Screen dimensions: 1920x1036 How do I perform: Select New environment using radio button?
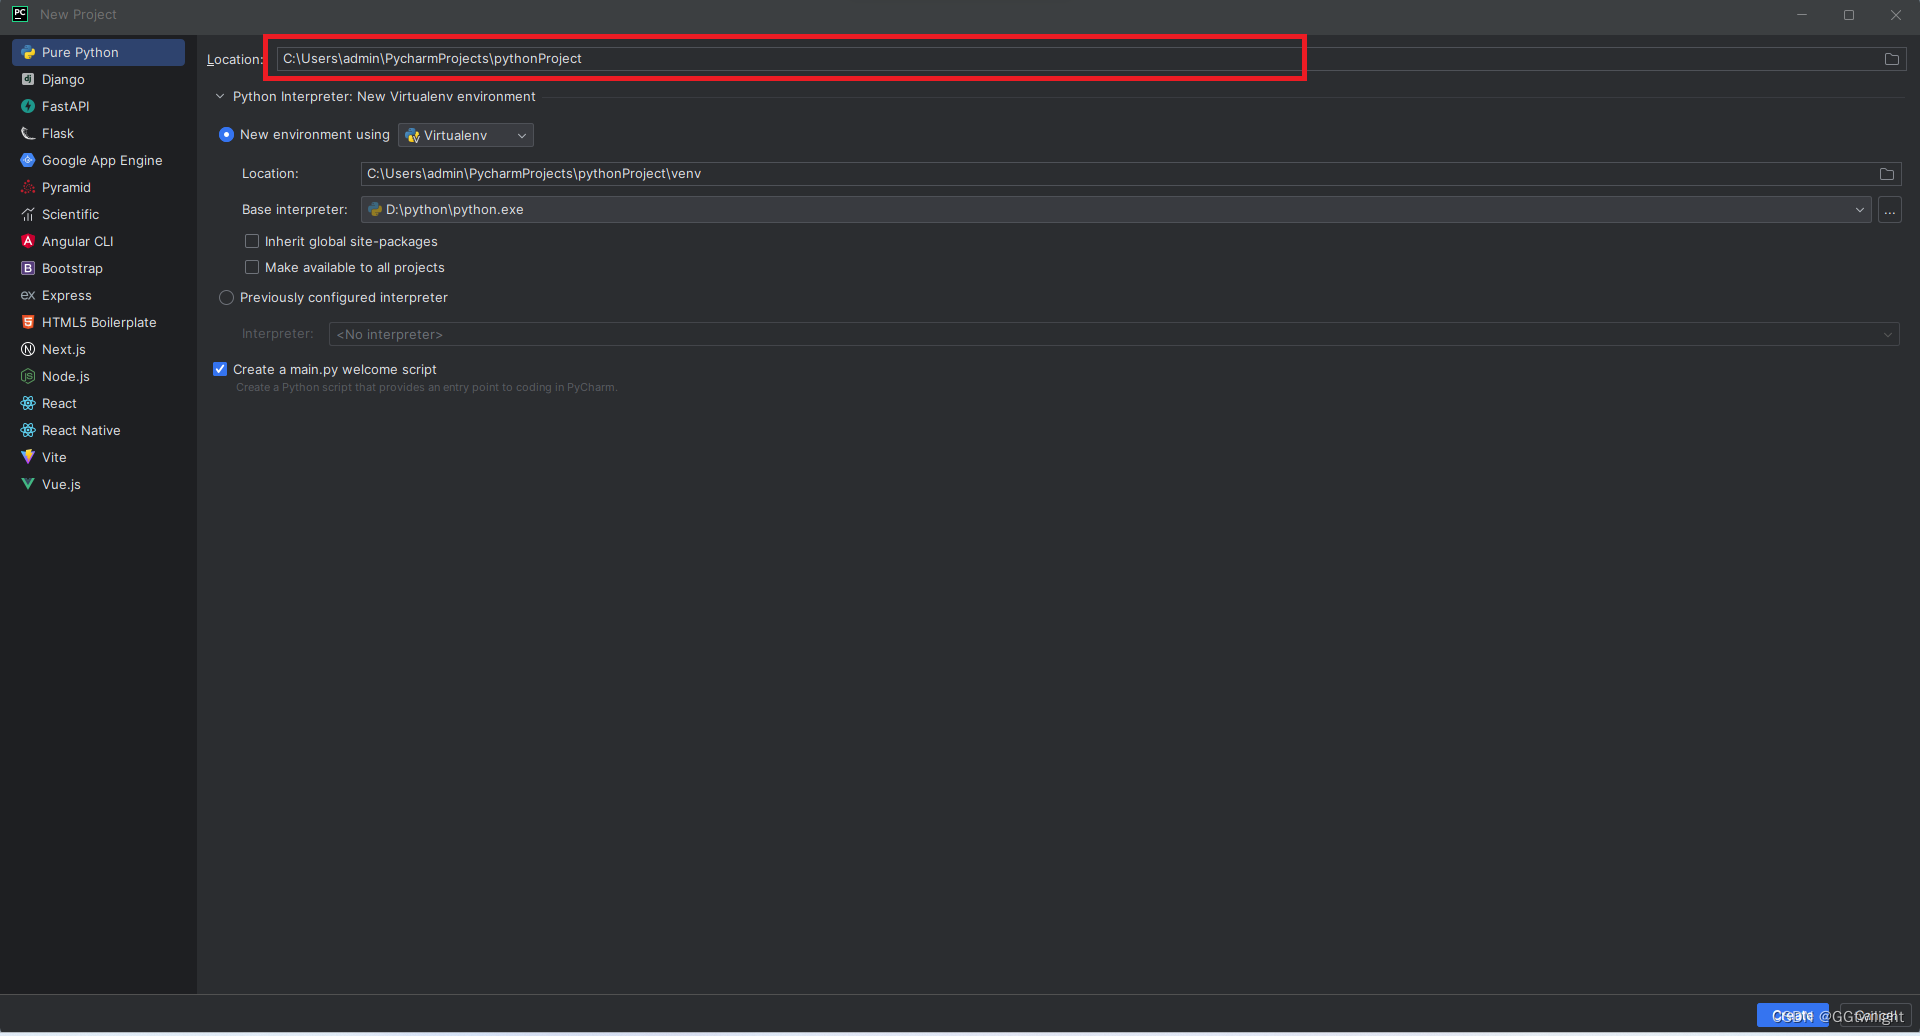pyautogui.click(x=227, y=135)
